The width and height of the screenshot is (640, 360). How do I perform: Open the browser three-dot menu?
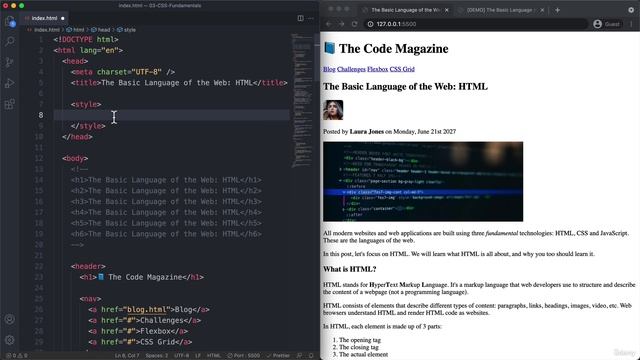click(x=631, y=24)
